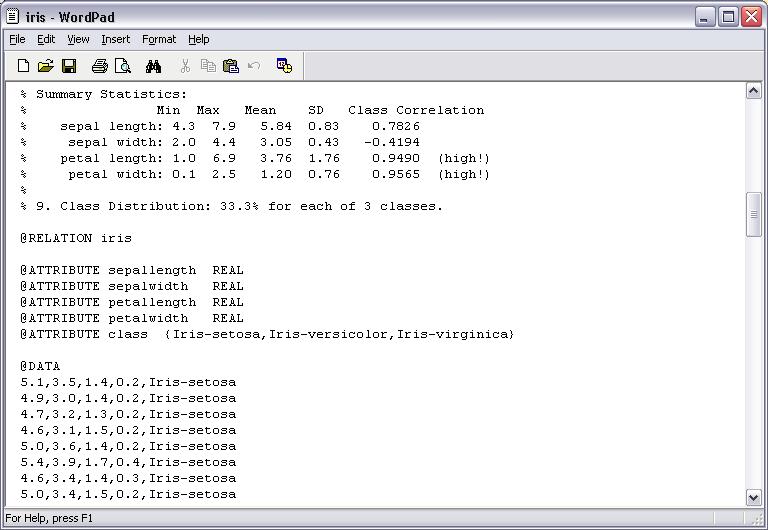Open the Help menu
Image resolution: width=768 pixels, height=530 pixels.
coord(198,39)
